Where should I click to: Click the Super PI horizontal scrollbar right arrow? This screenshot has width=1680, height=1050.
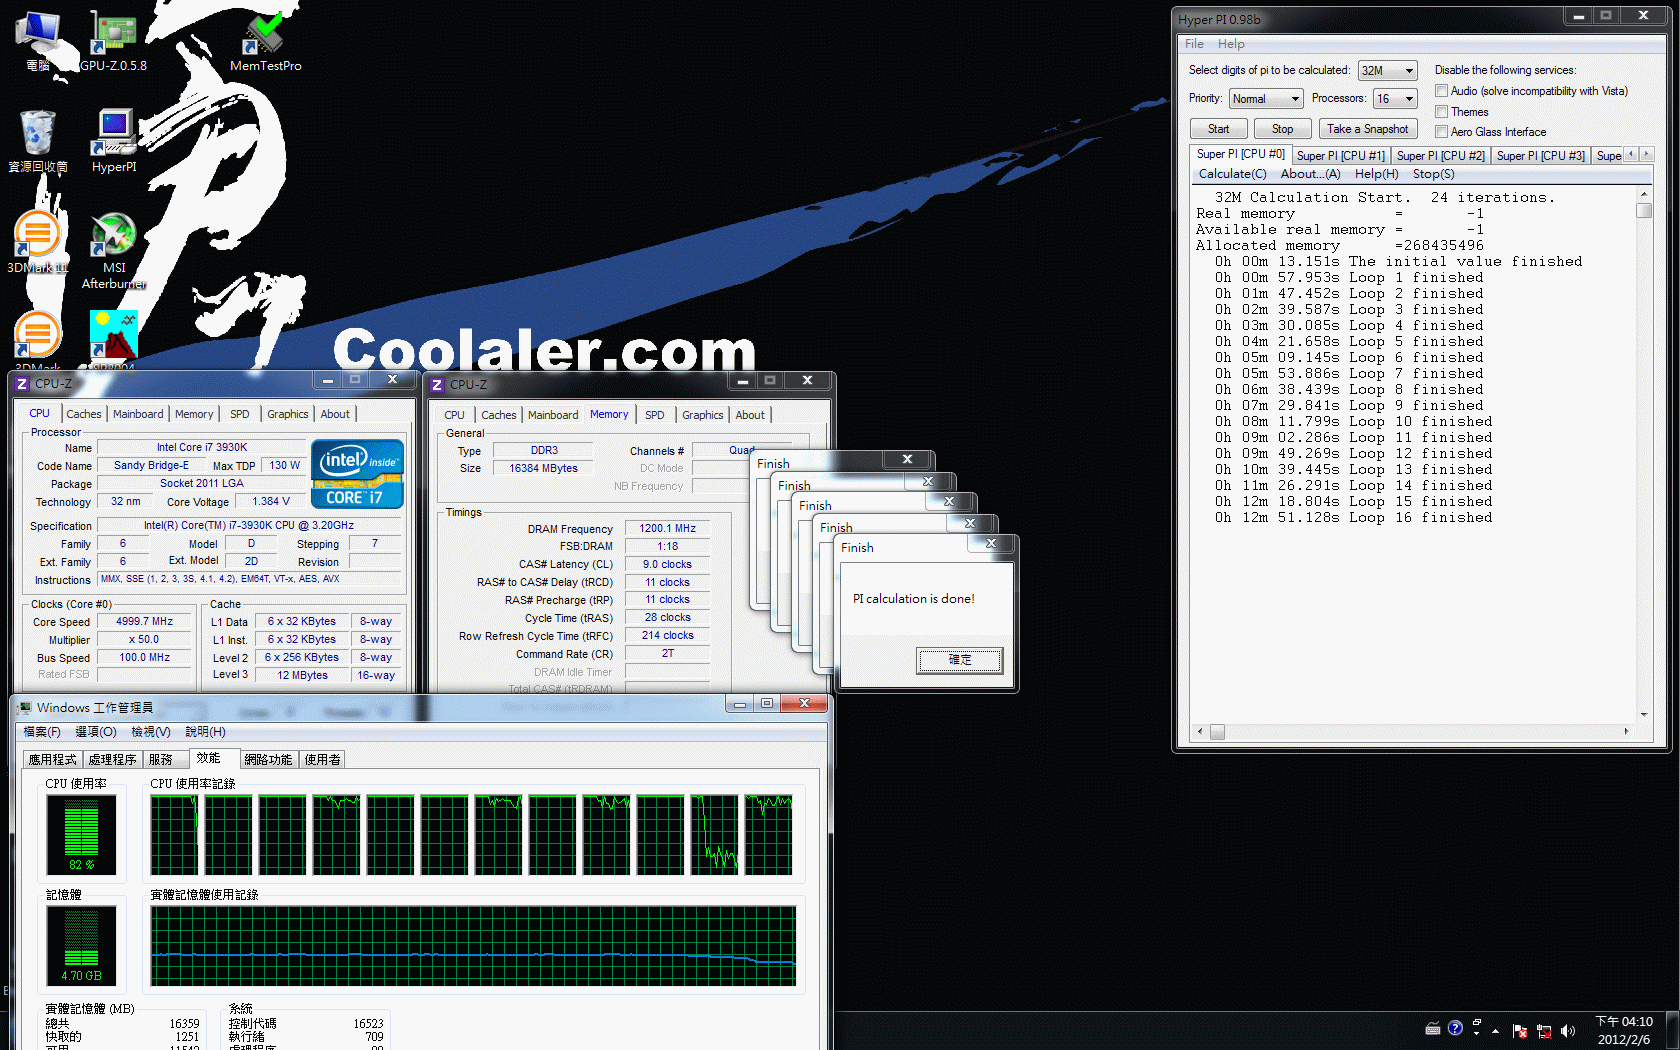pyautogui.click(x=1626, y=732)
